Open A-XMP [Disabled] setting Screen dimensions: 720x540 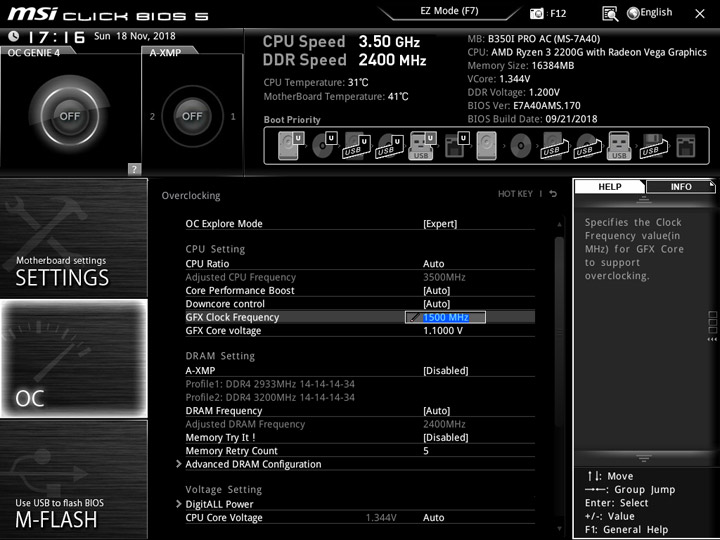tap(445, 371)
